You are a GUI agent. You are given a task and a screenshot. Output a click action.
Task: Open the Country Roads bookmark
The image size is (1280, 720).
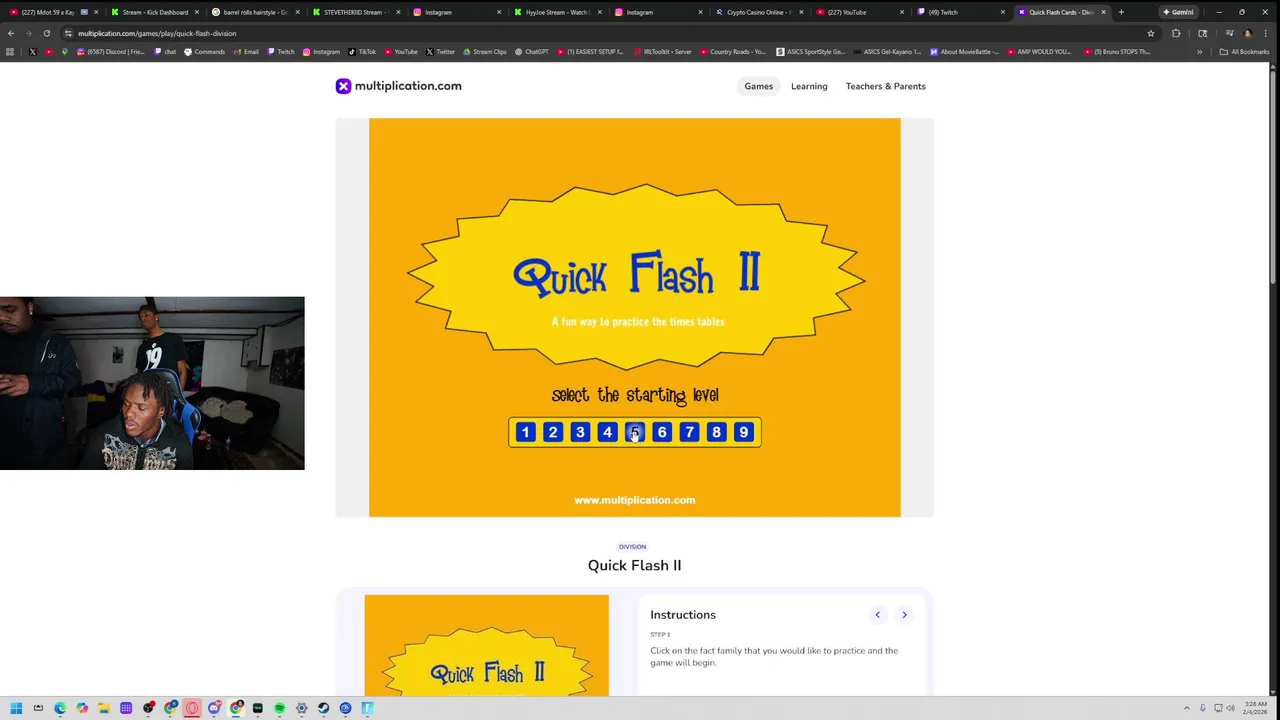coord(733,52)
